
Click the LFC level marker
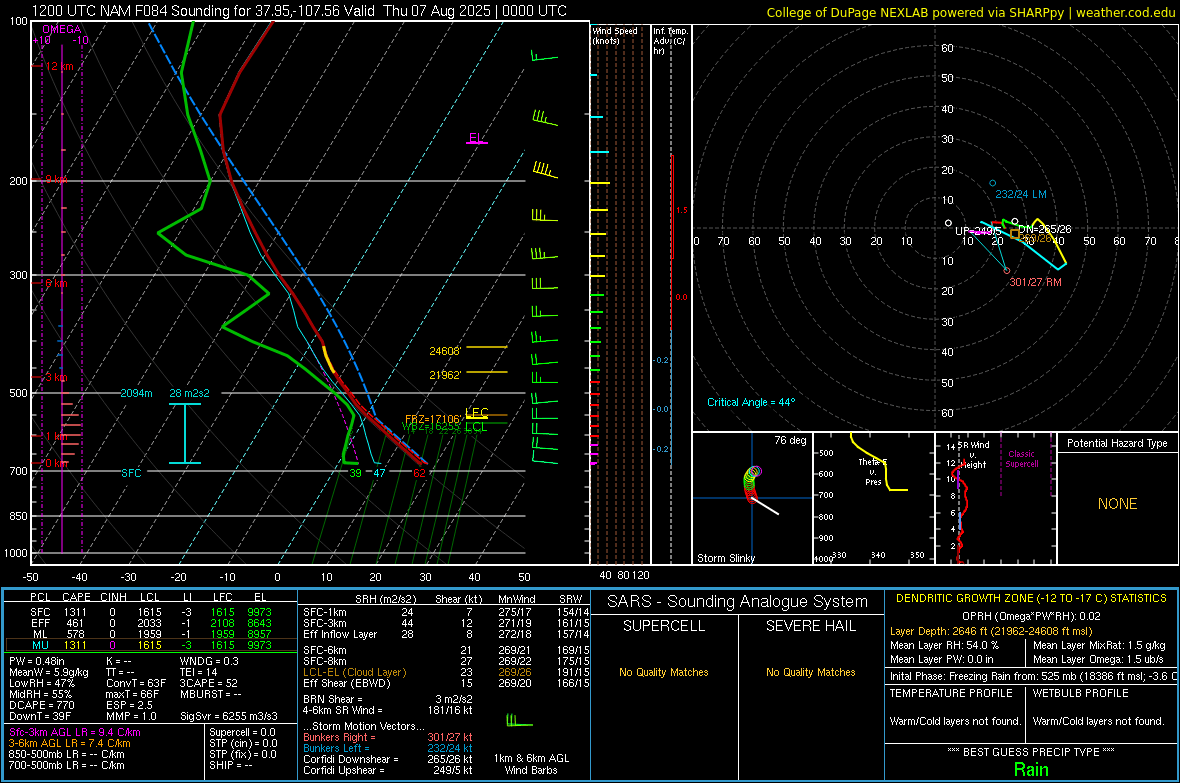click(477, 413)
